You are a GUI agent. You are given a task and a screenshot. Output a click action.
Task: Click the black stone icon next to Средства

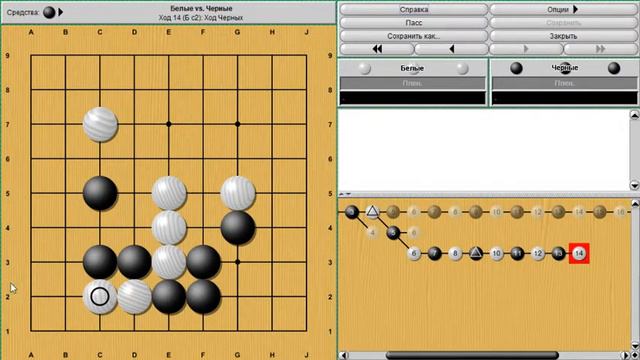point(49,12)
